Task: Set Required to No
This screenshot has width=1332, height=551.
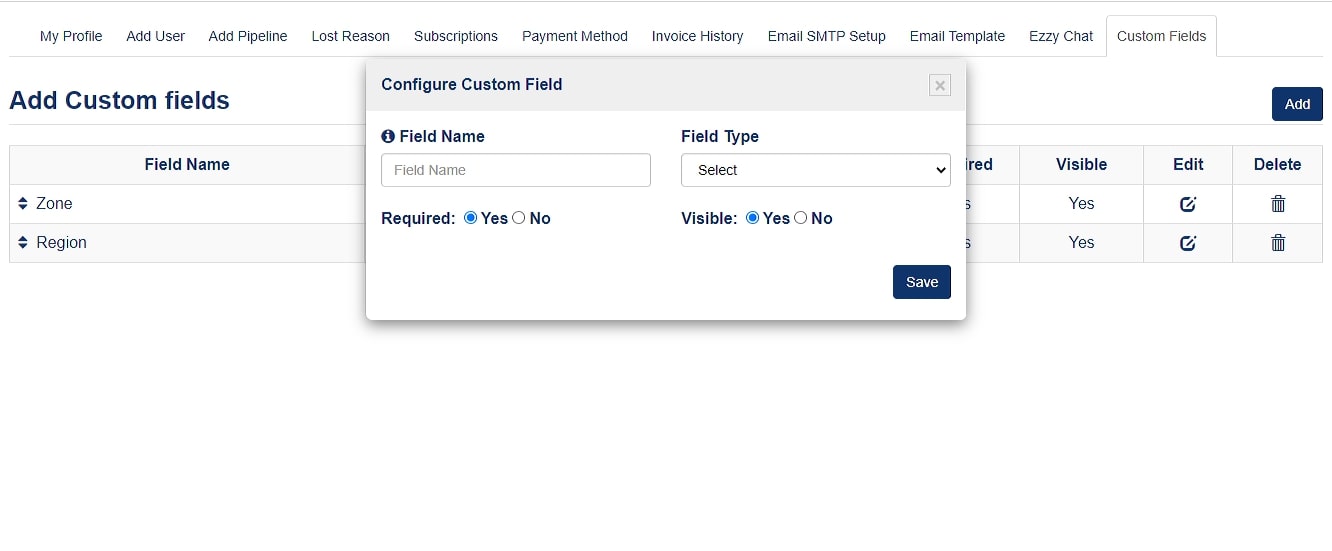Action: pyautogui.click(x=518, y=218)
